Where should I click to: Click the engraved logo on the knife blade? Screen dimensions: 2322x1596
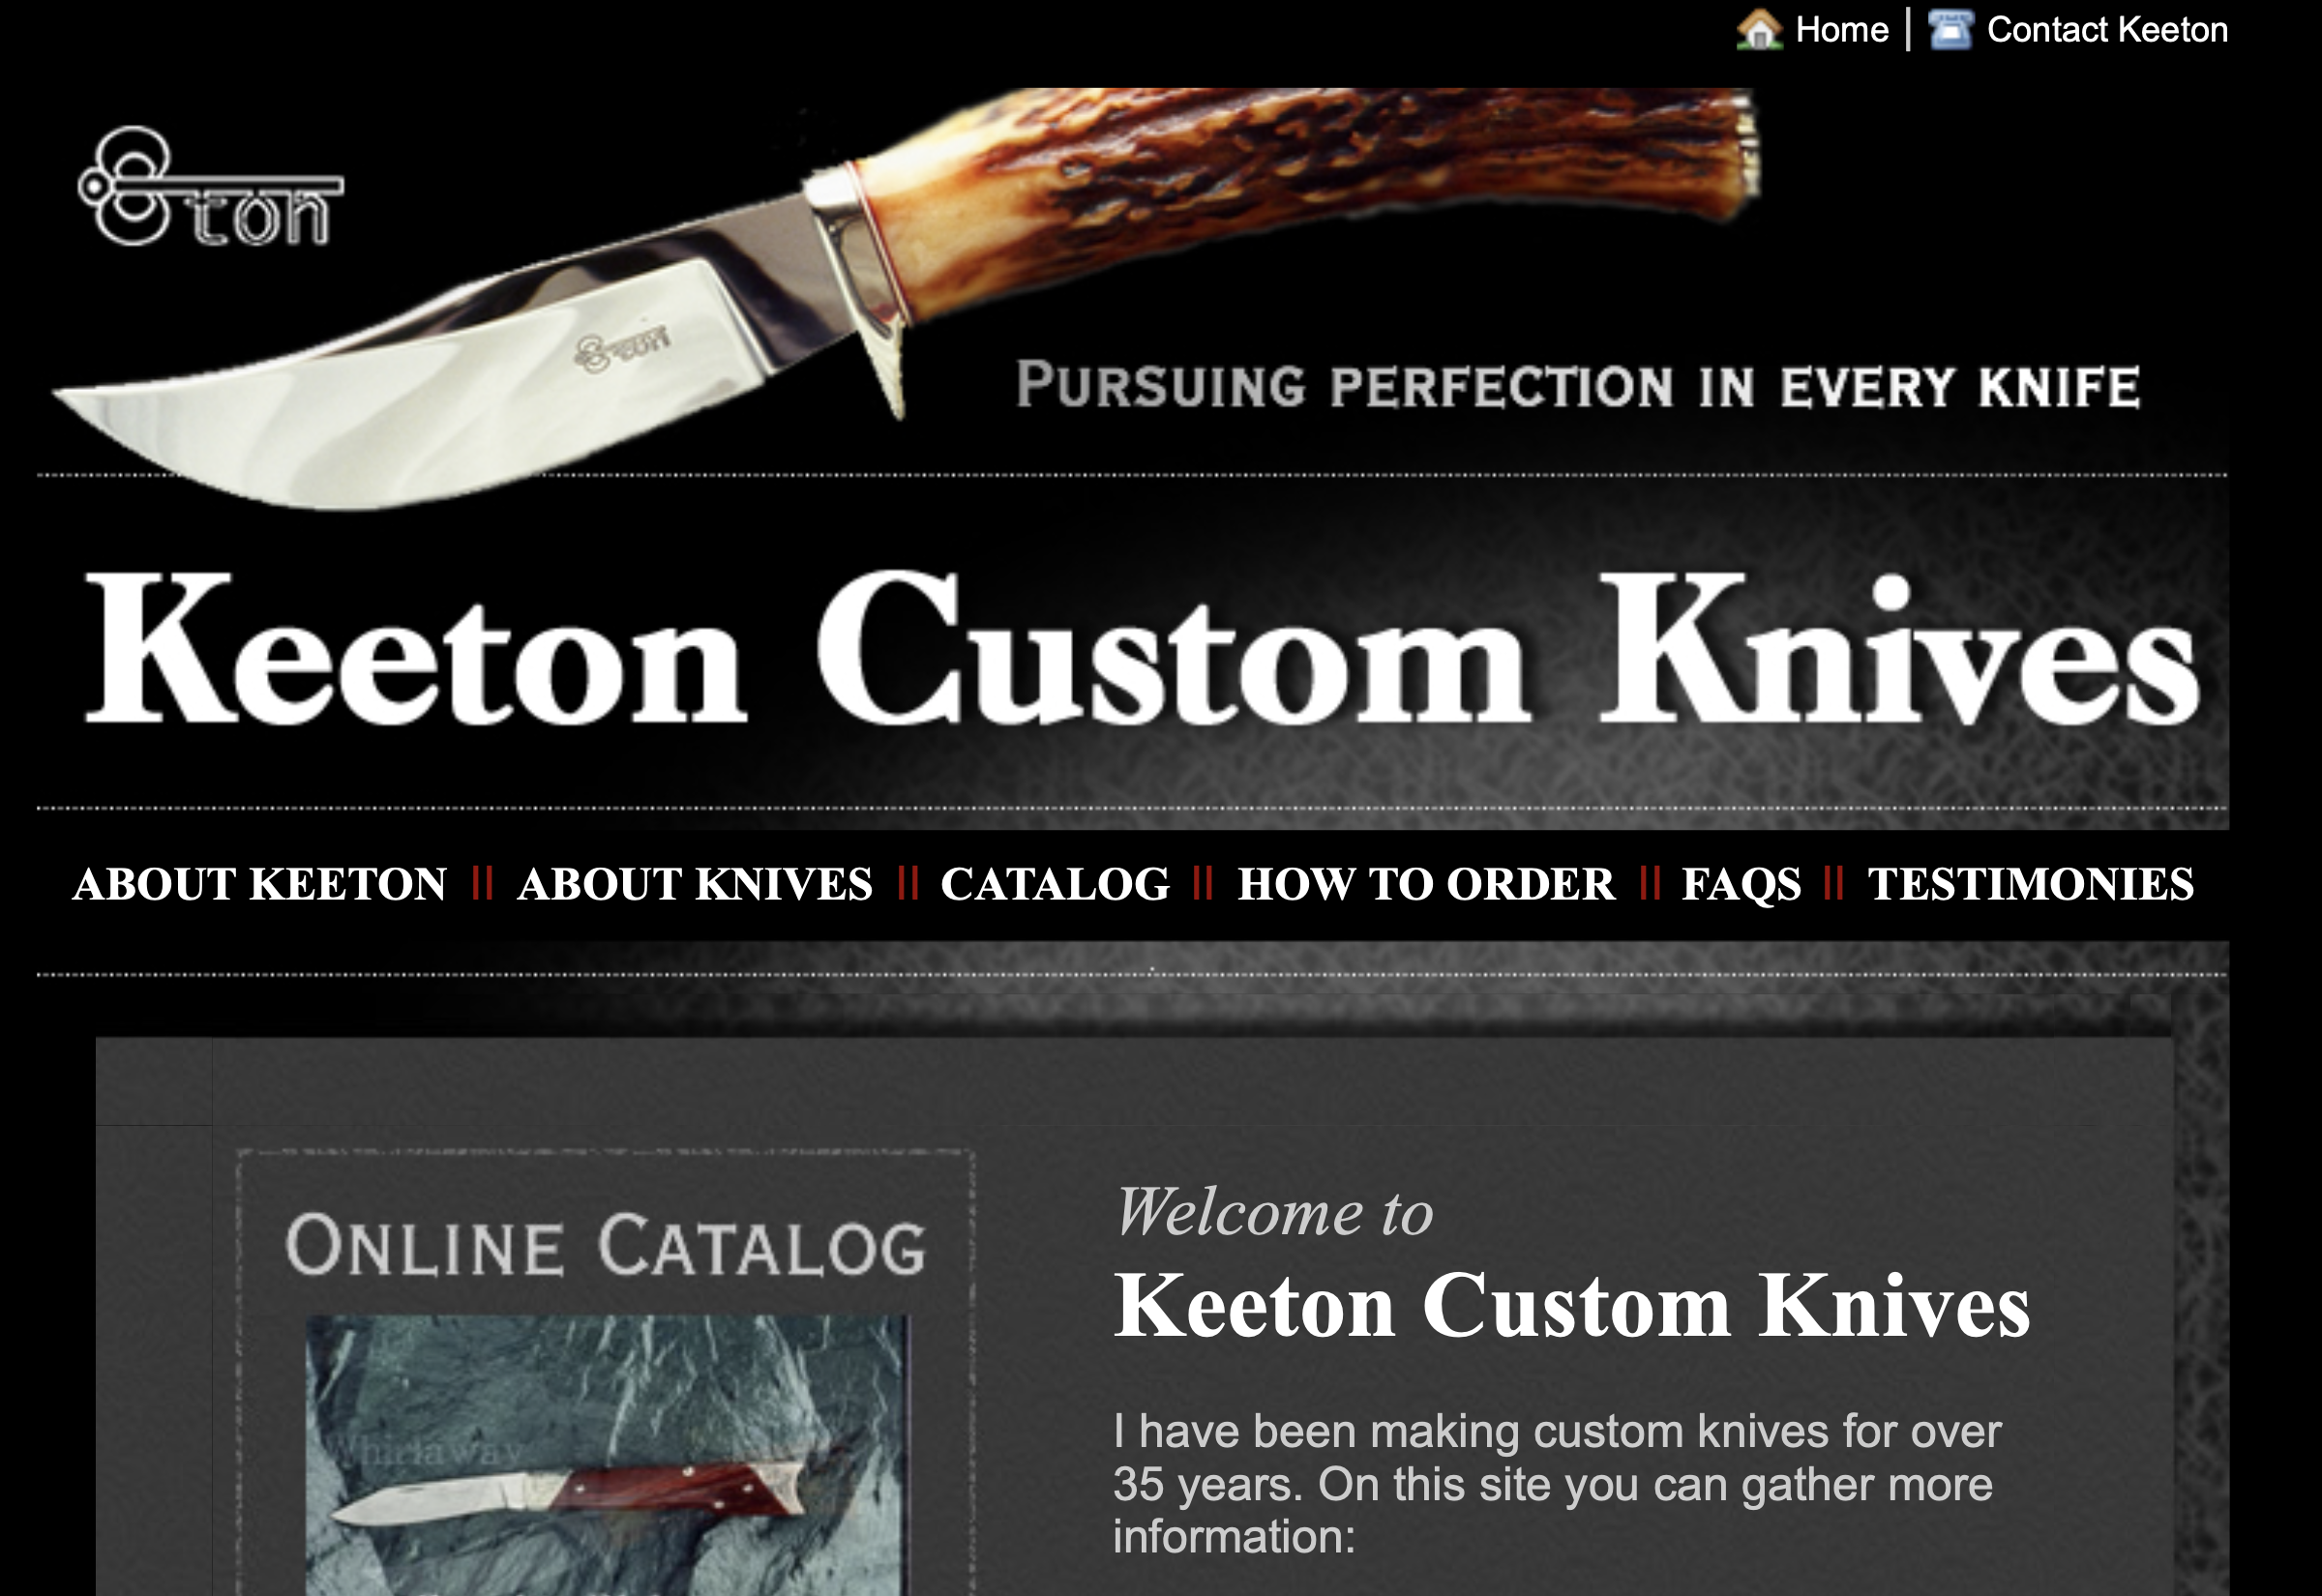point(622,347)
